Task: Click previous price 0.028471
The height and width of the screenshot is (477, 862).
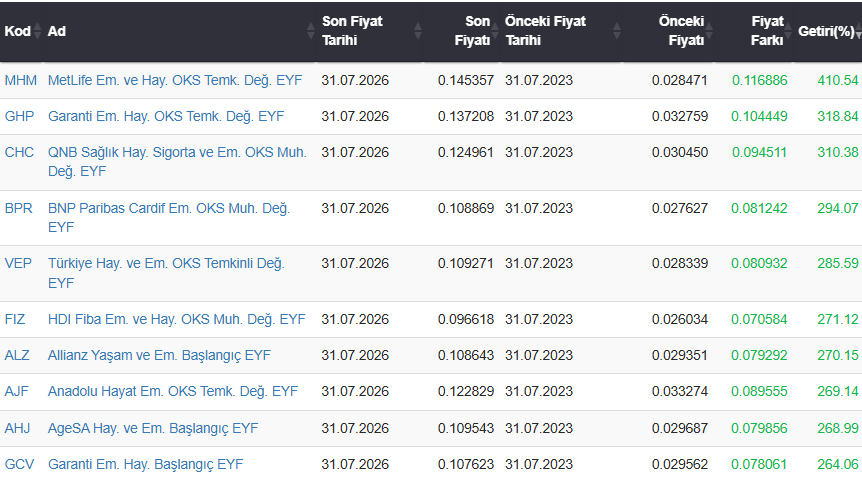Action: tap(680, 80)
